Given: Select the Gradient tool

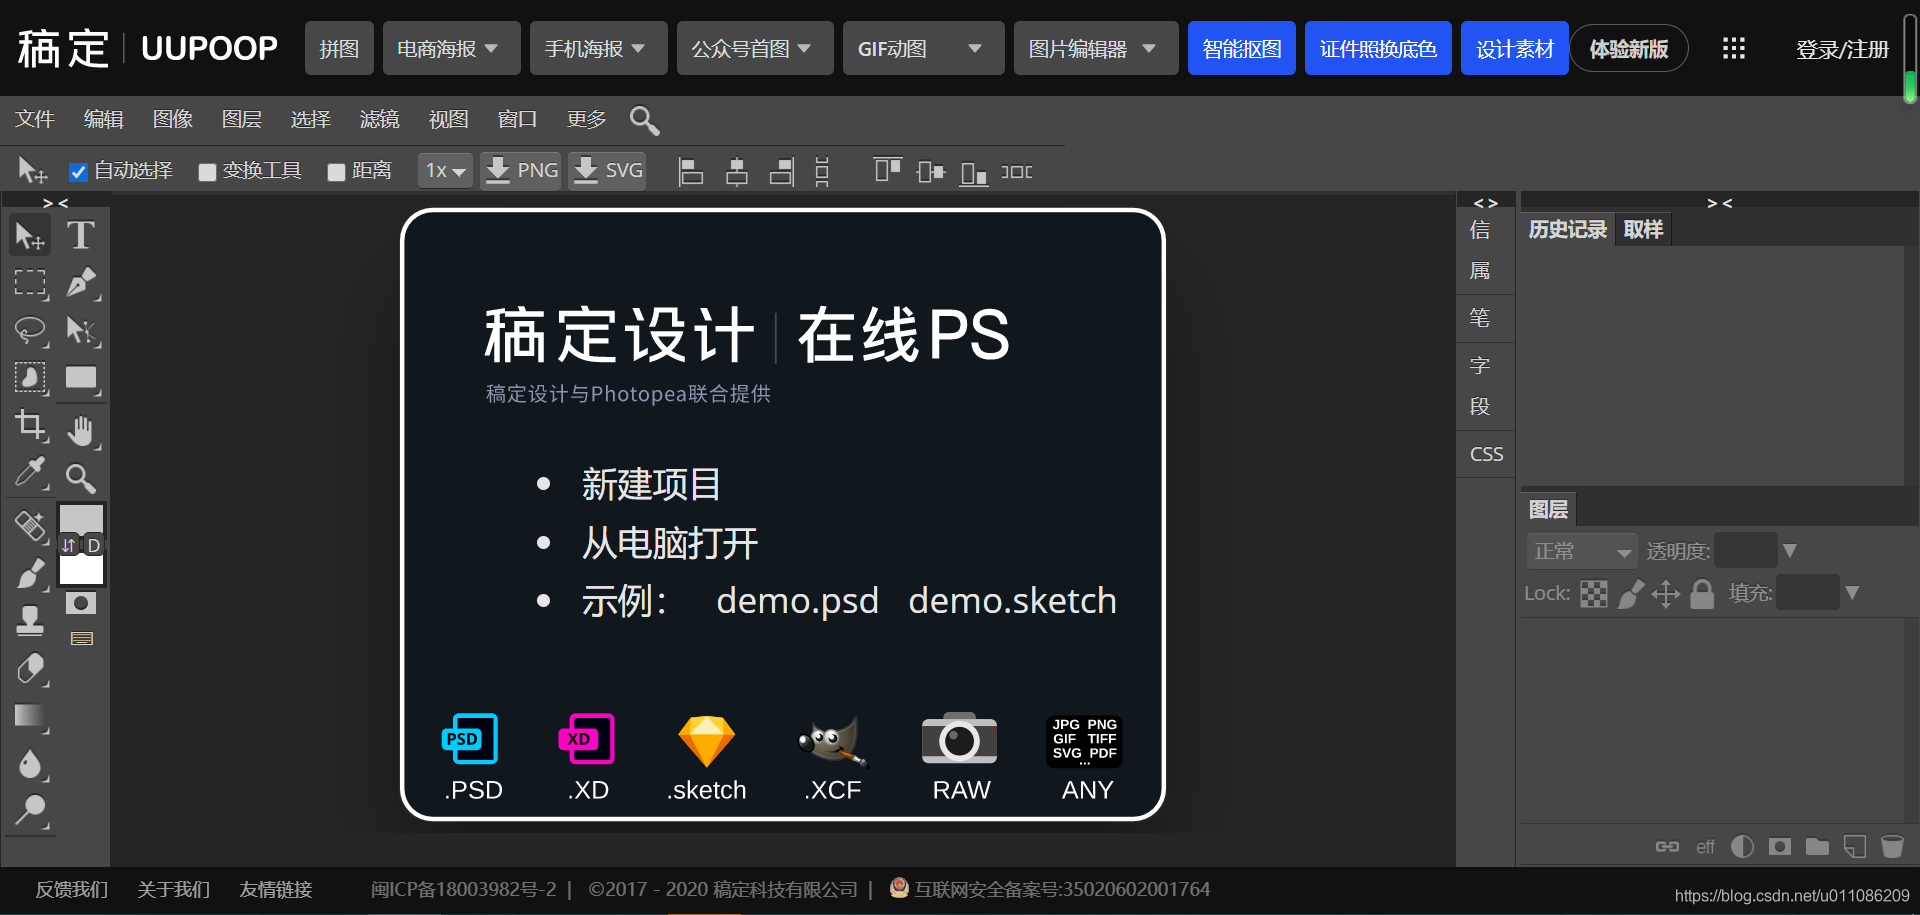Looking at the screenshot, I should pos(30,716).
